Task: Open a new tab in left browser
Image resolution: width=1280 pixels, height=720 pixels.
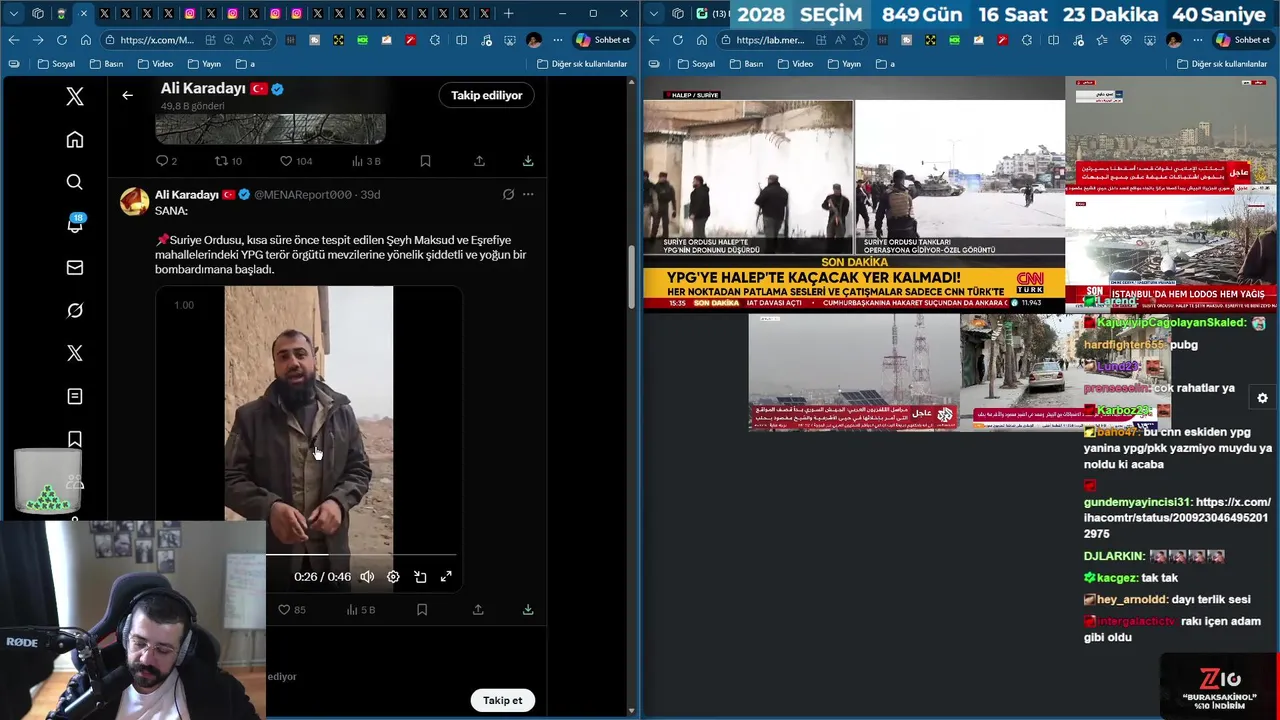Action: 508,13
